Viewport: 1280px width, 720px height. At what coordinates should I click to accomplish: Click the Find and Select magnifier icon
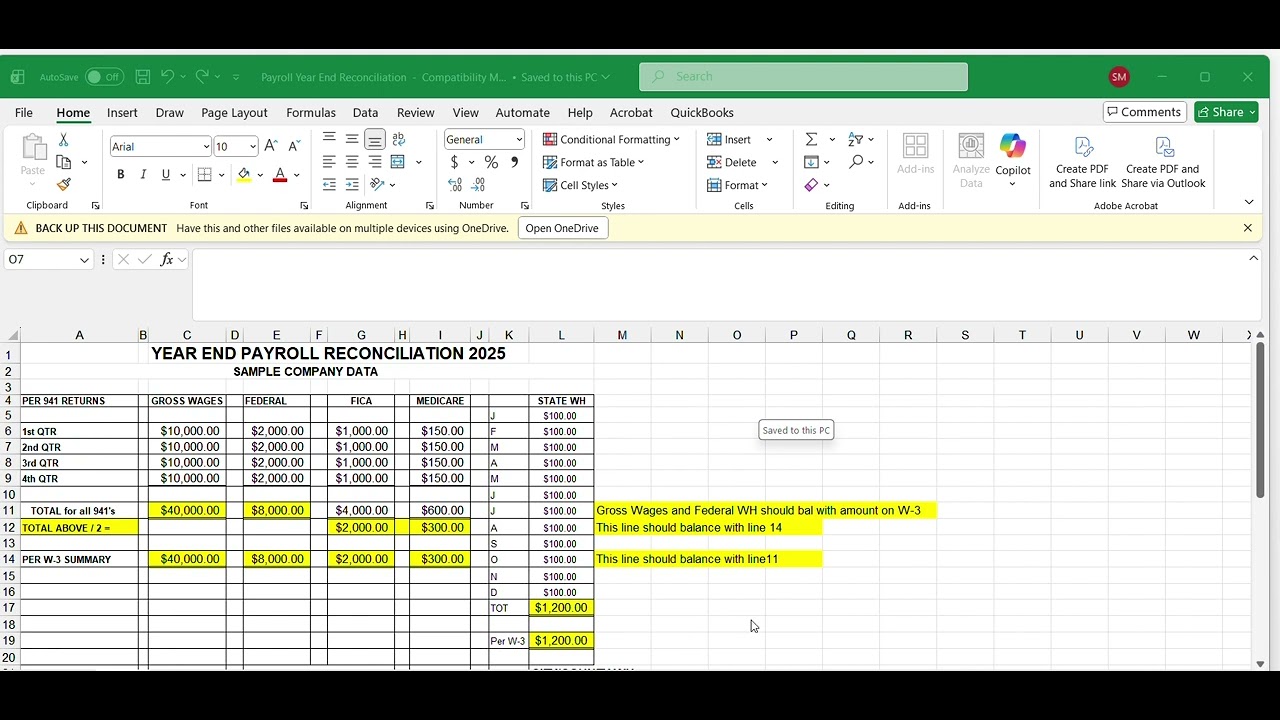[x=856, y=162]
